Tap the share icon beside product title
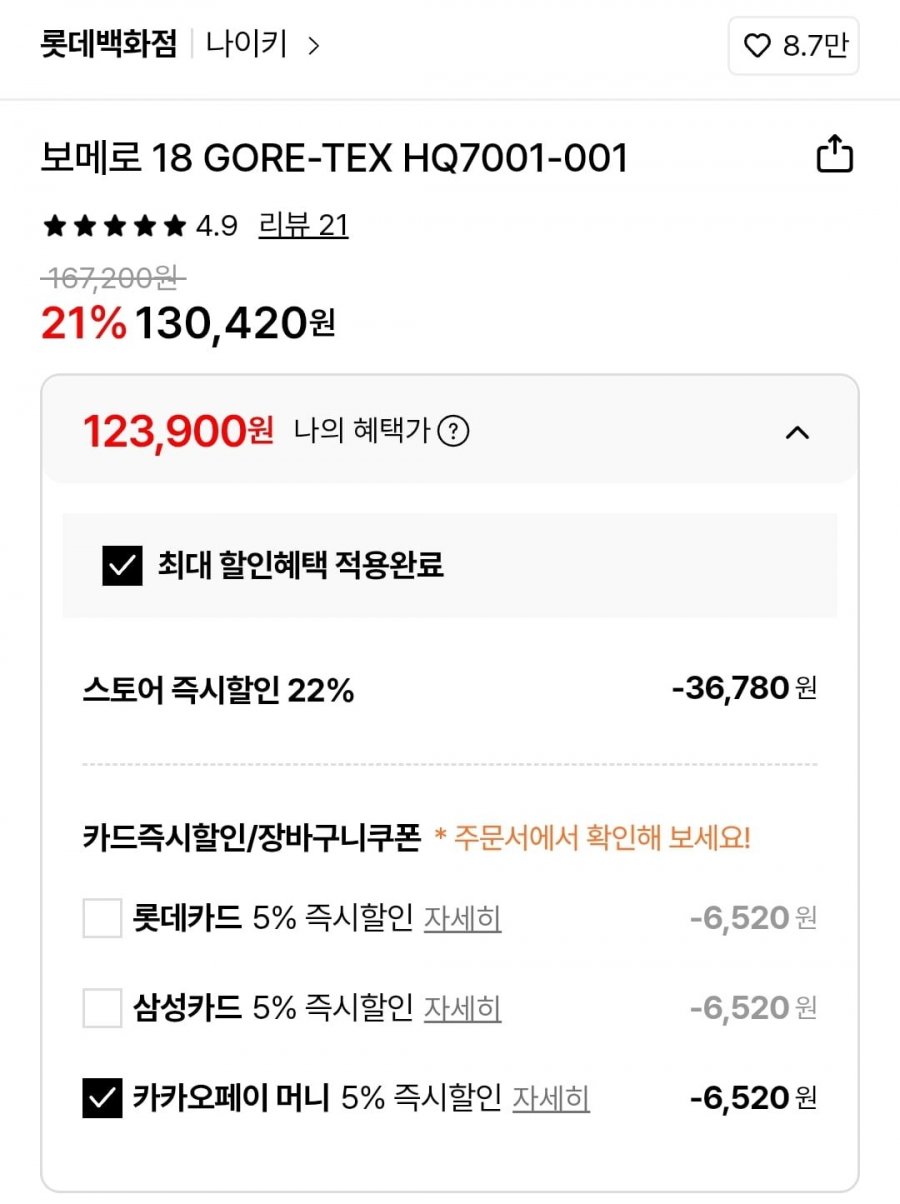Image resolution: width=900 pixels, height=1204 pixels. [x=835, y=155]
